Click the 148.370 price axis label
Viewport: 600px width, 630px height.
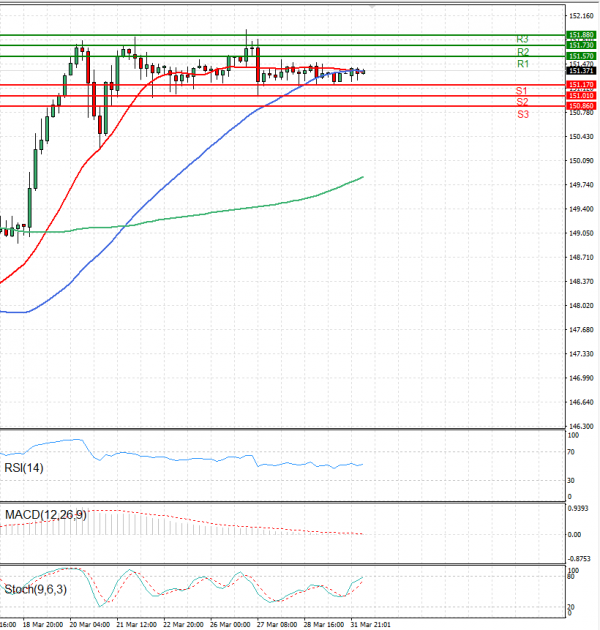point(581,281)
